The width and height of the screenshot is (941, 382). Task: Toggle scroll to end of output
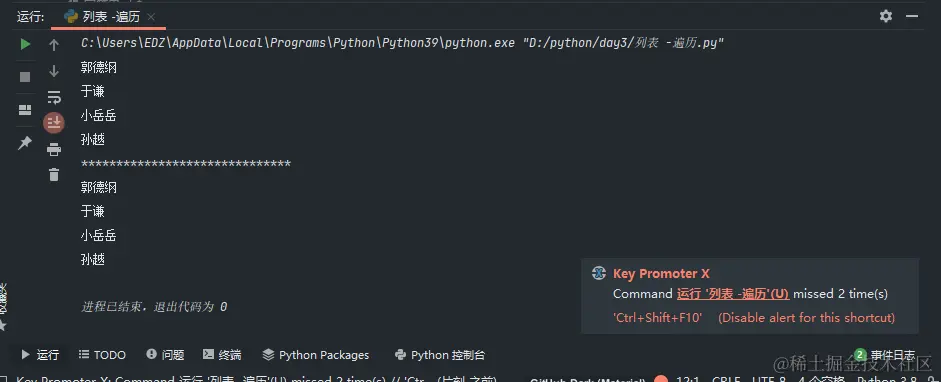54,123
